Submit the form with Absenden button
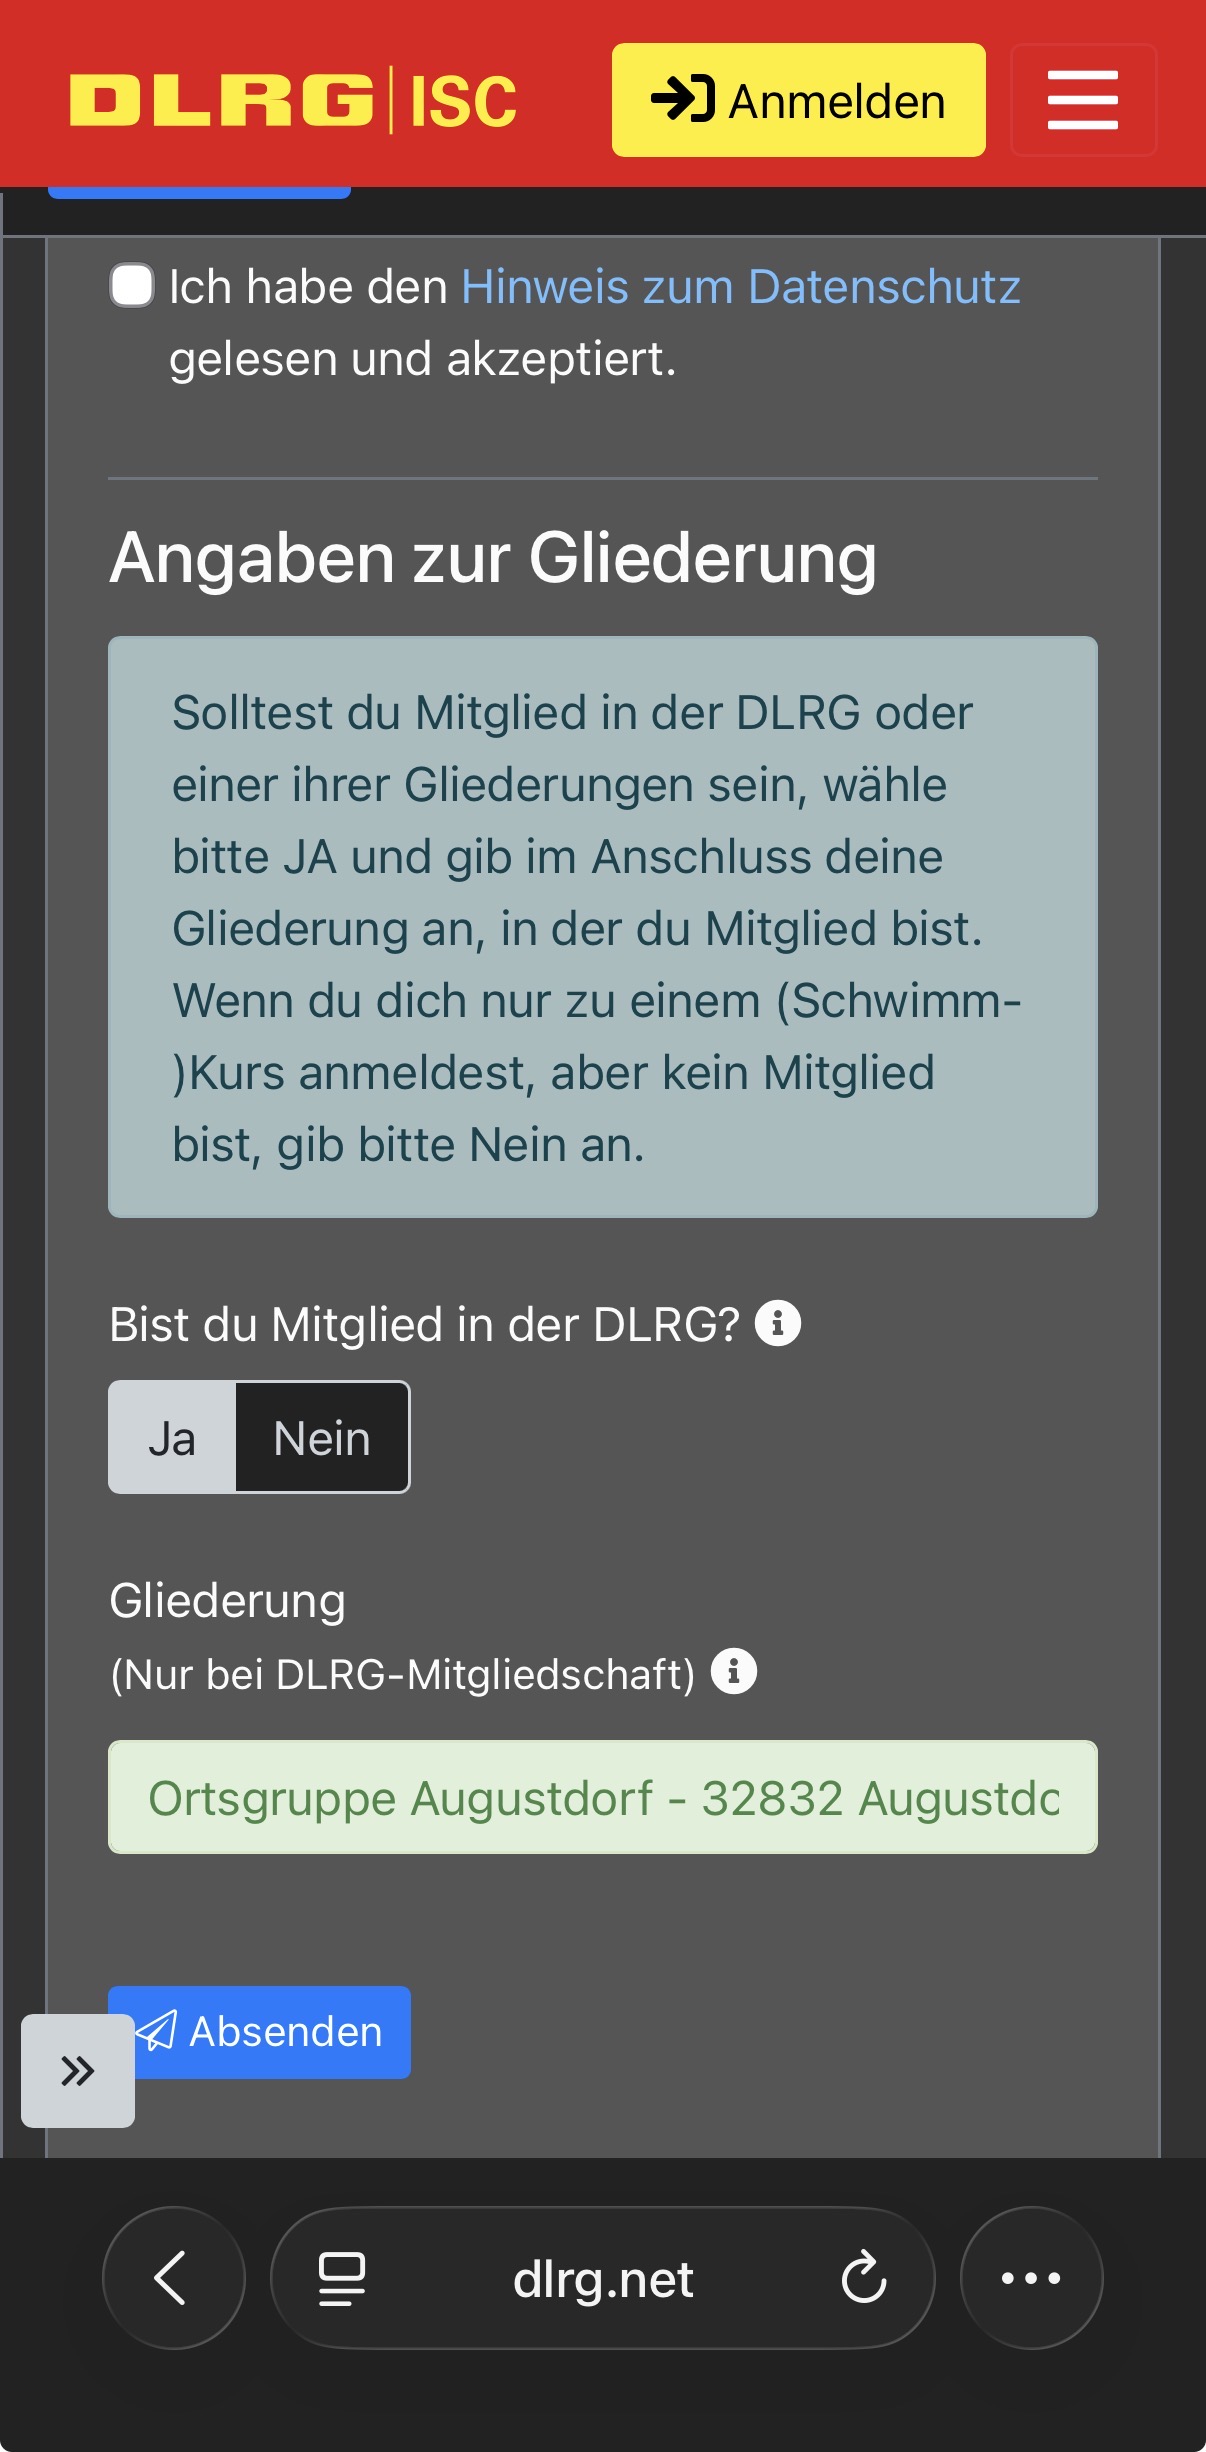 [x=260, y=2032]
